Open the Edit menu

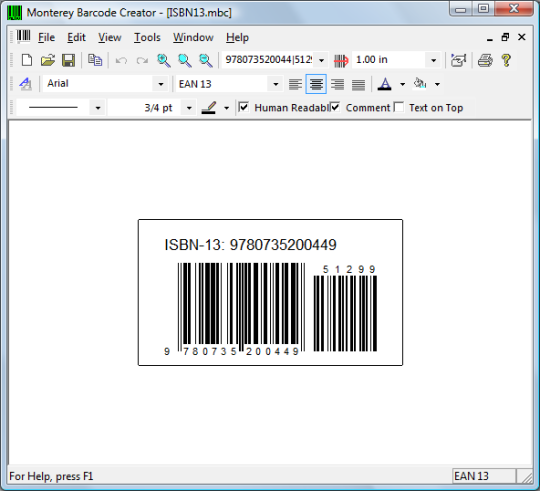[x=76, y=37]
